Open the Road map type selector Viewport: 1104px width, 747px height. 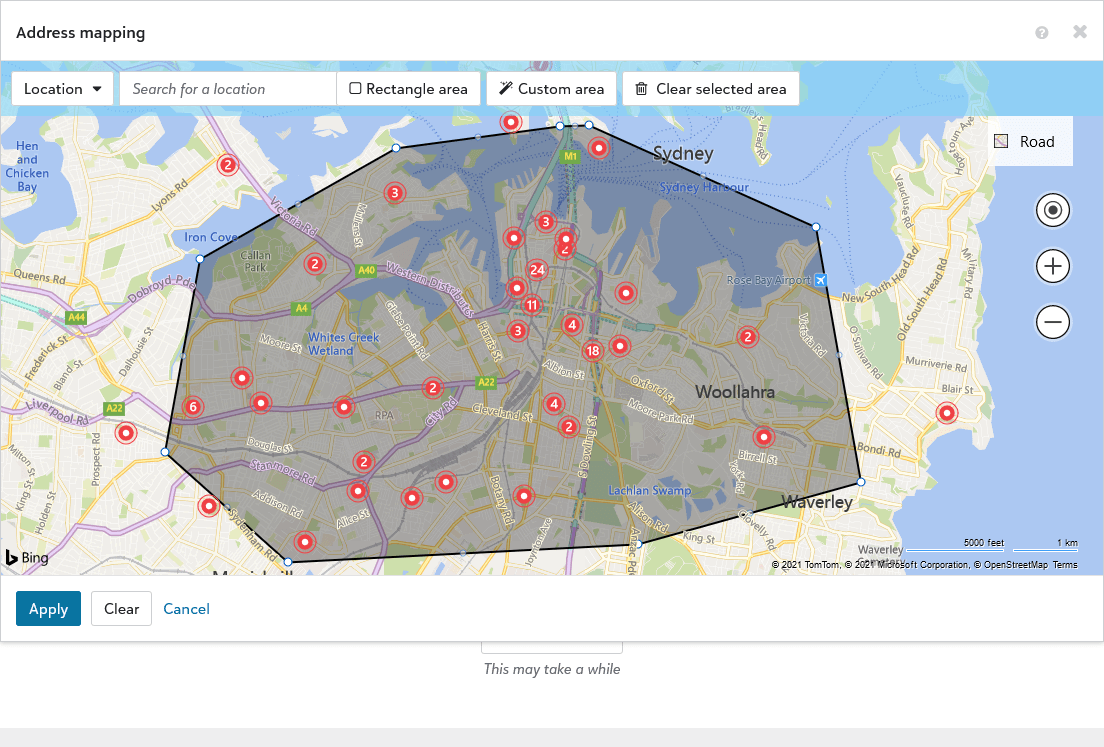point(1030,142)
